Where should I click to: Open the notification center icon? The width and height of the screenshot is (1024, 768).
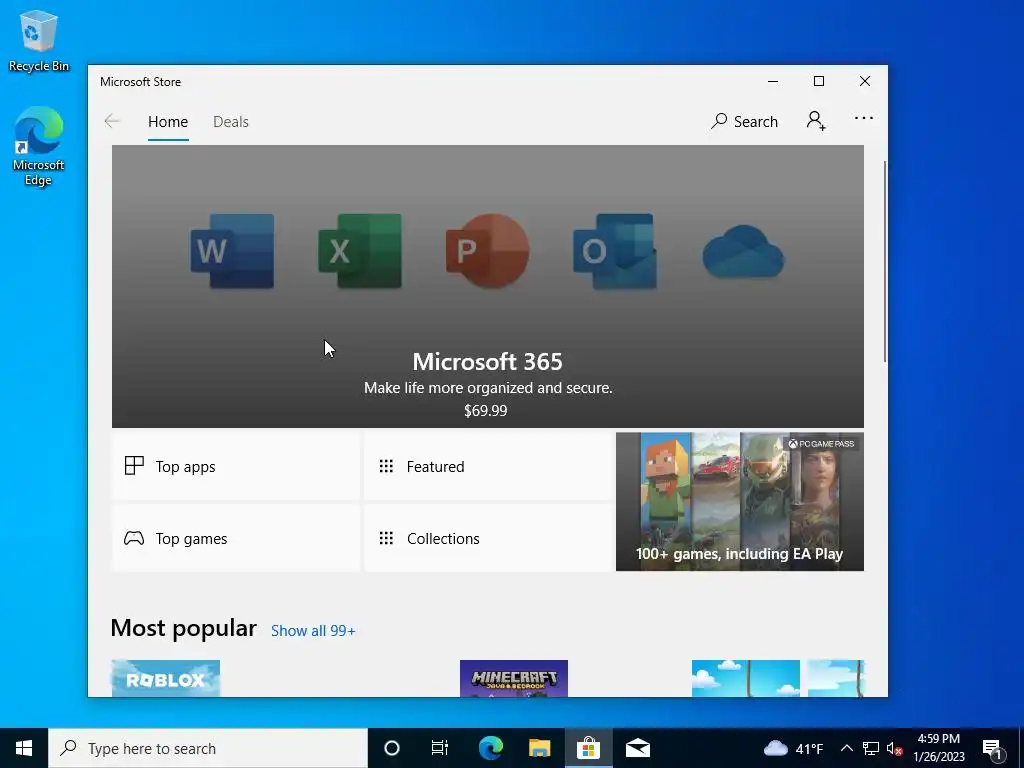[x=992, y=748]
